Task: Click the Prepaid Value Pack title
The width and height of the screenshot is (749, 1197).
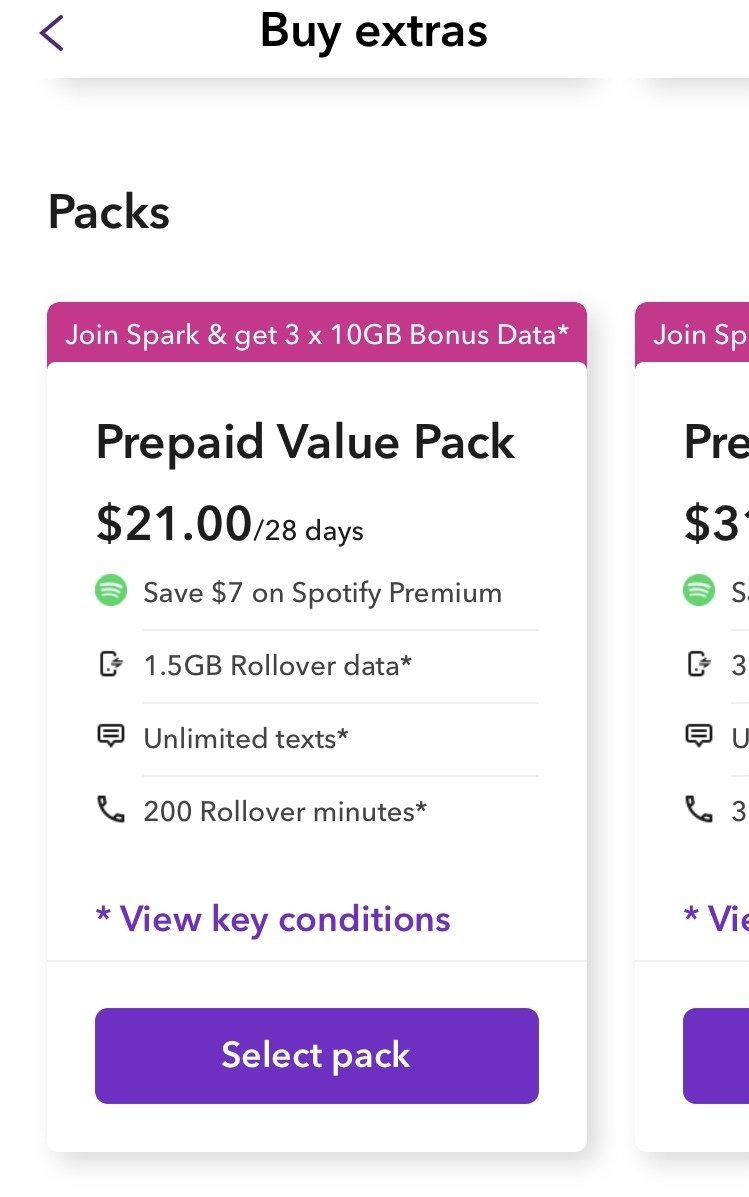Action: pos(305,442)
